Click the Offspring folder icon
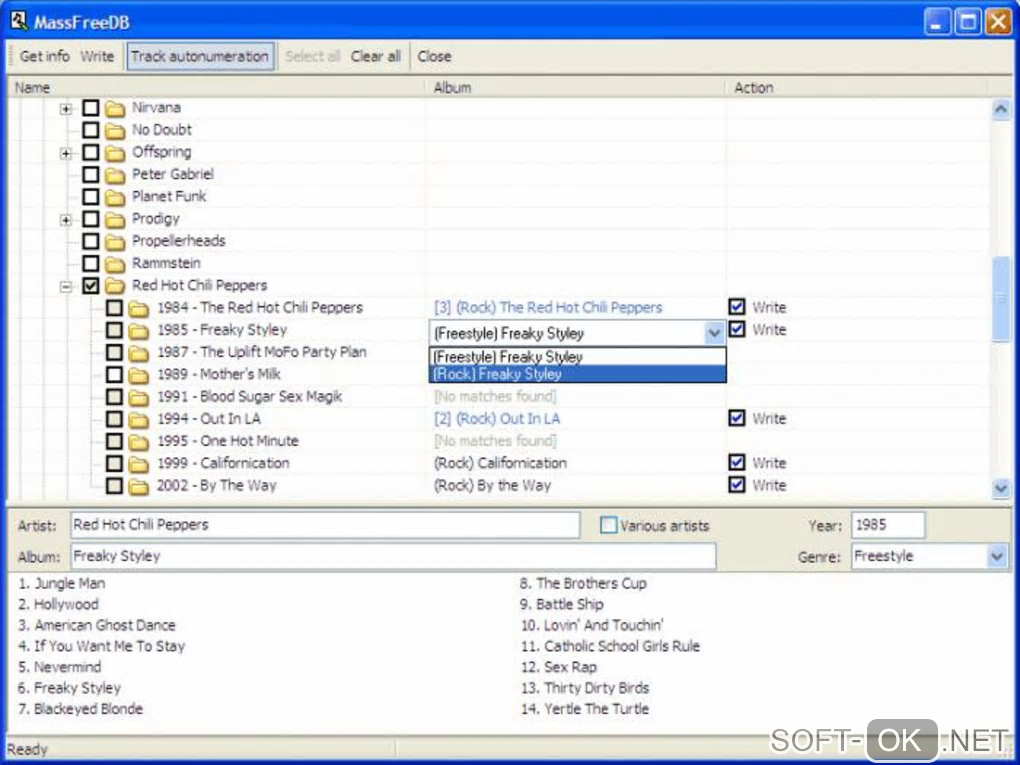Image resolution: width=1020 pixels, height=765 pixels. (115, 152)
